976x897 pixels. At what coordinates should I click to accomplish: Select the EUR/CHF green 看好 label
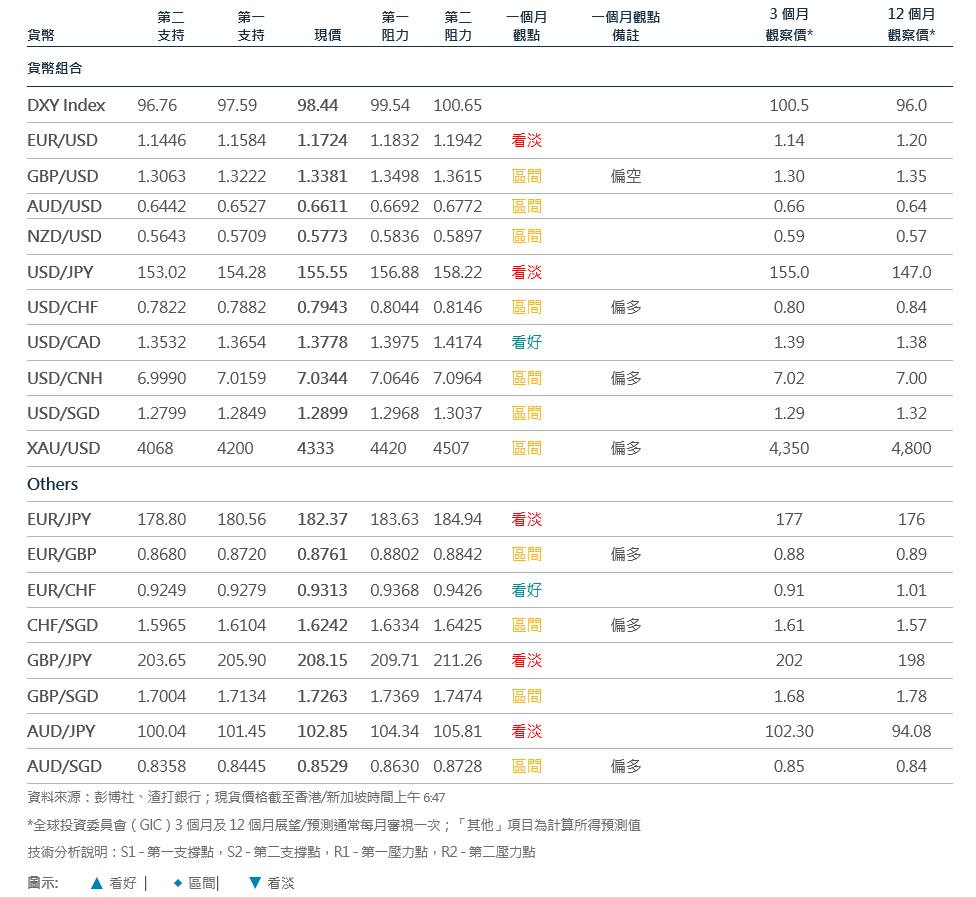tap(526, 590)
